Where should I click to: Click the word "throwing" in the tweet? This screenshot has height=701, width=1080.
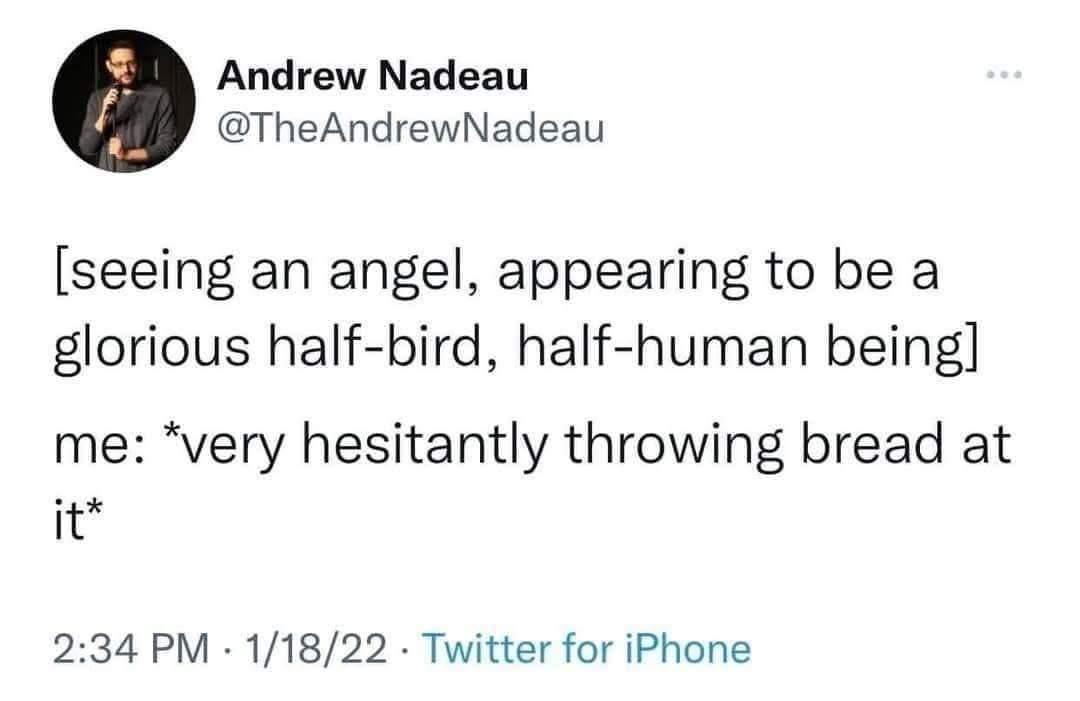pyautogui.click(x=673, y=446)
